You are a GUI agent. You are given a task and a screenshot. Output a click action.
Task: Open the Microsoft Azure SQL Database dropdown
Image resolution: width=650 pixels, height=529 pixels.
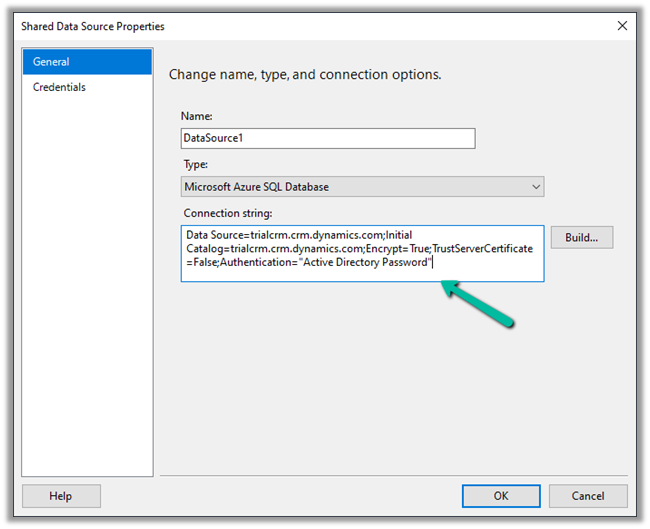(362, 187)
